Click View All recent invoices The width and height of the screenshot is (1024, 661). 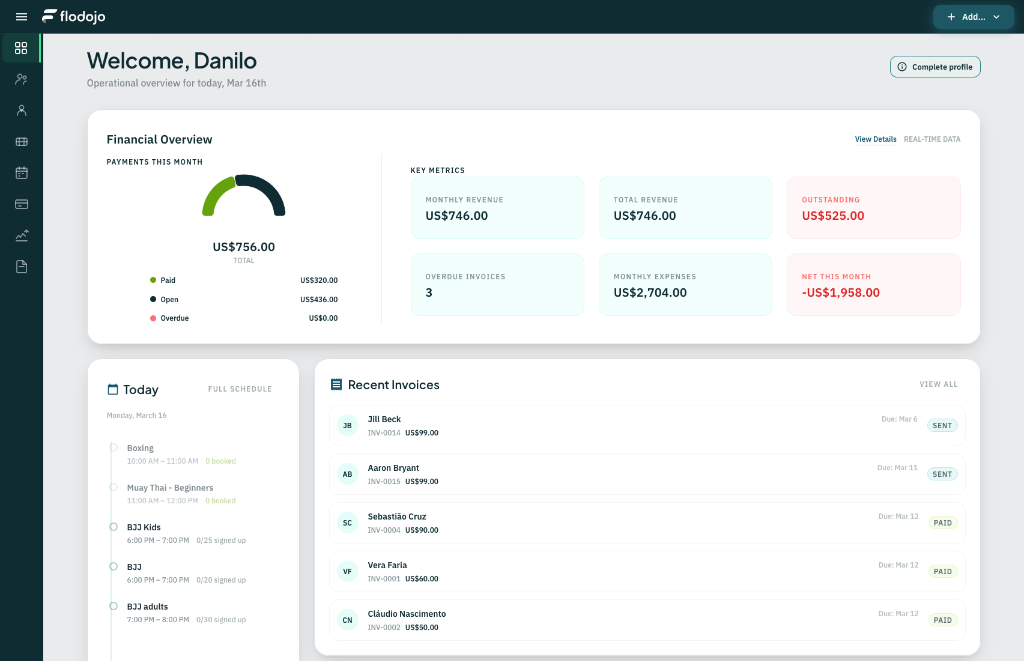(x=938, y=384)
